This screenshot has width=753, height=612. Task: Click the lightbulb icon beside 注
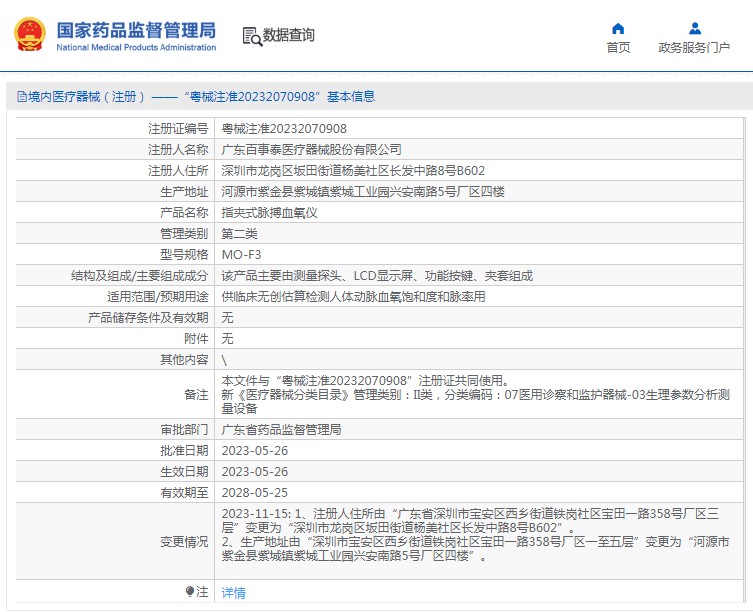pos(189,592)
